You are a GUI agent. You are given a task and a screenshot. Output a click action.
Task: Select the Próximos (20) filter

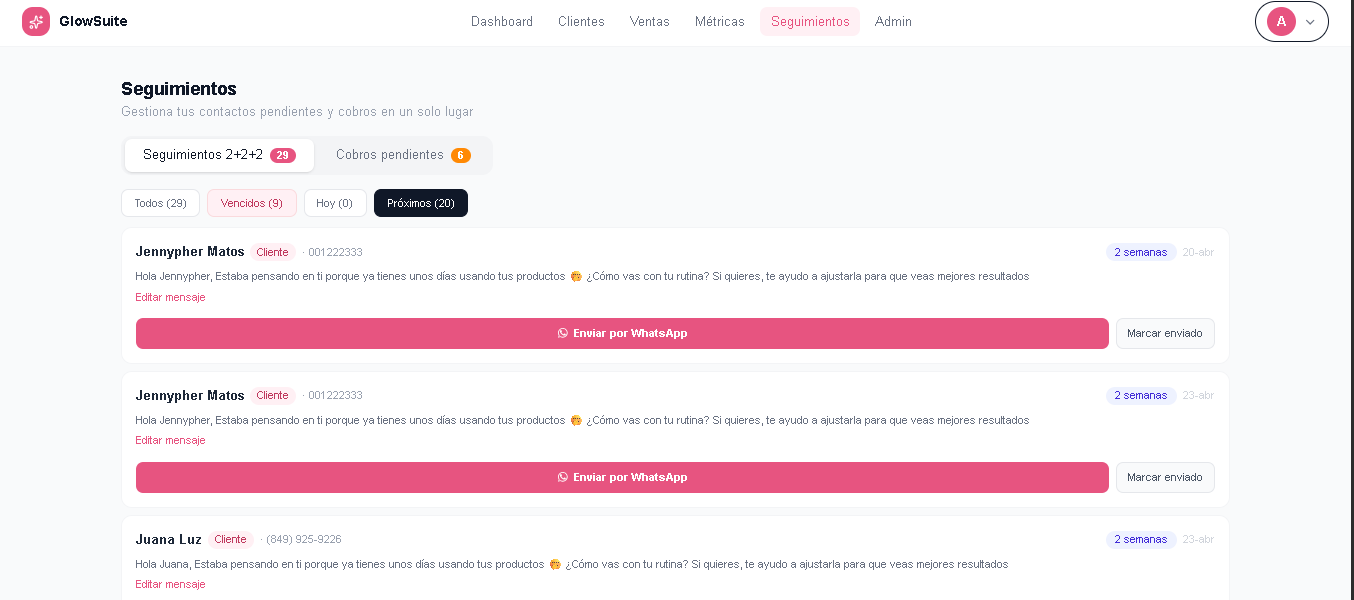420,203
